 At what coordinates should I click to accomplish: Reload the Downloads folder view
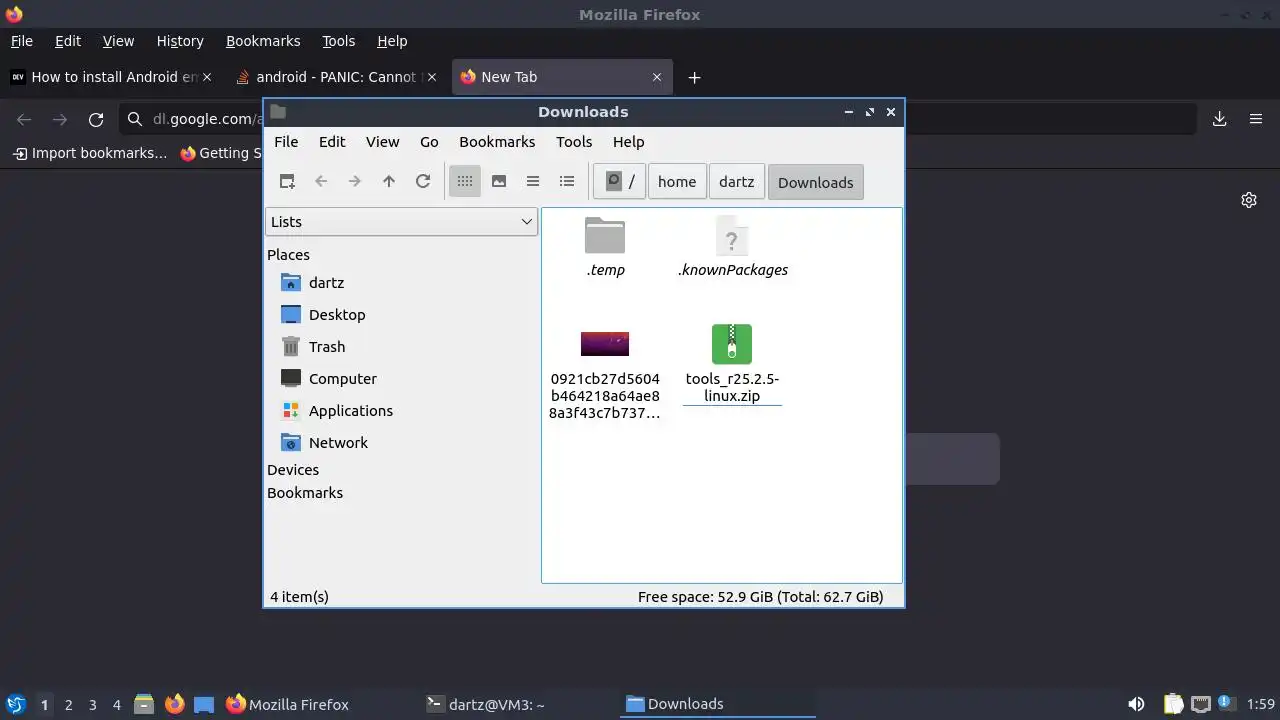pos(423,181)
